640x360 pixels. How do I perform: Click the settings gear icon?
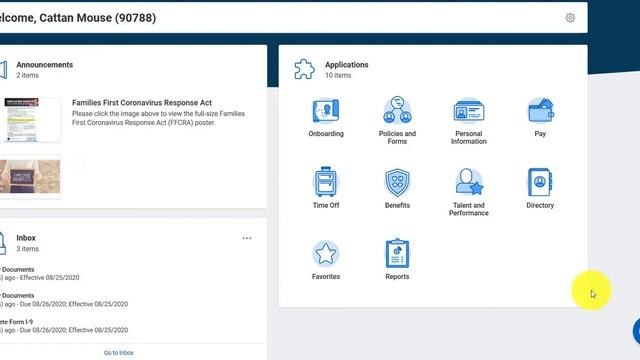tap(570, 18)
